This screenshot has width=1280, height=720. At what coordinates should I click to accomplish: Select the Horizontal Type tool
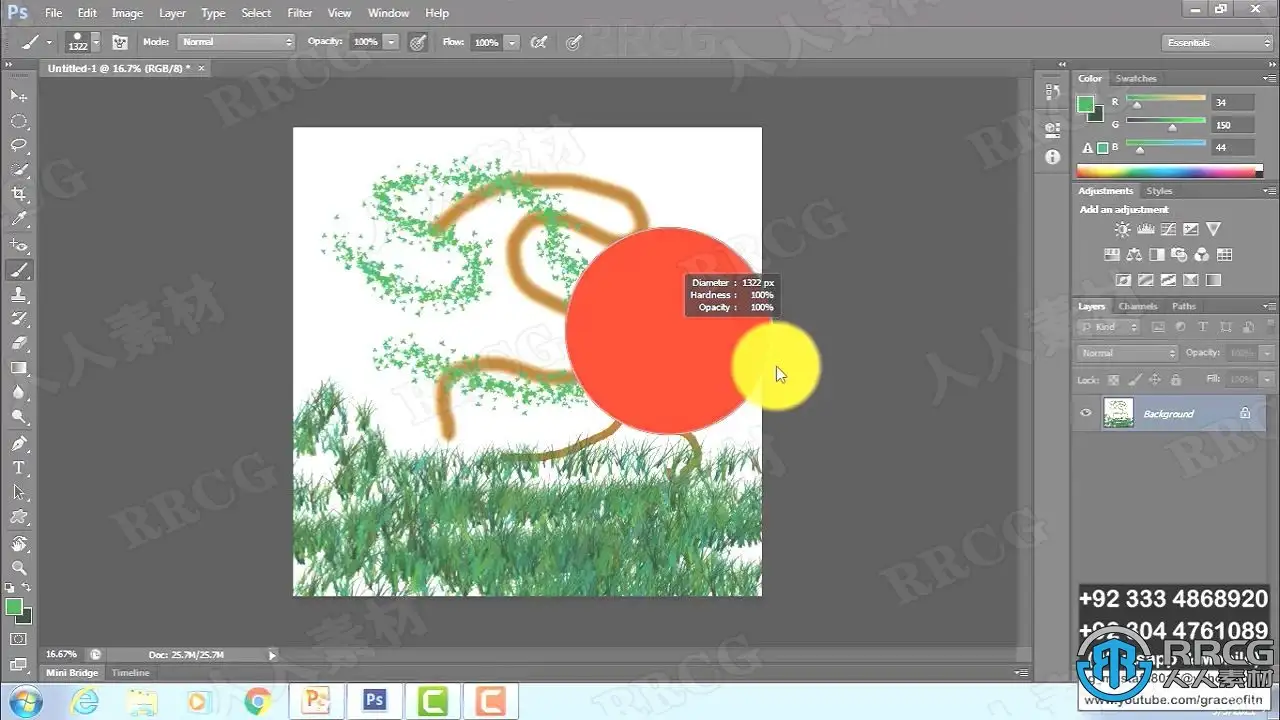pyautogui.click(x=18, y=468)
